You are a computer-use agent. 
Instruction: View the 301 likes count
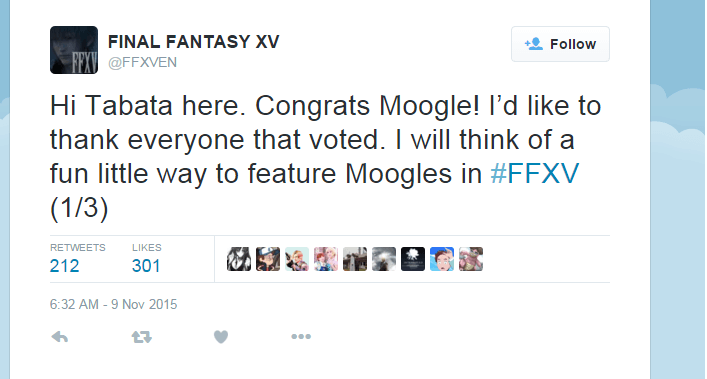point(146,266)
